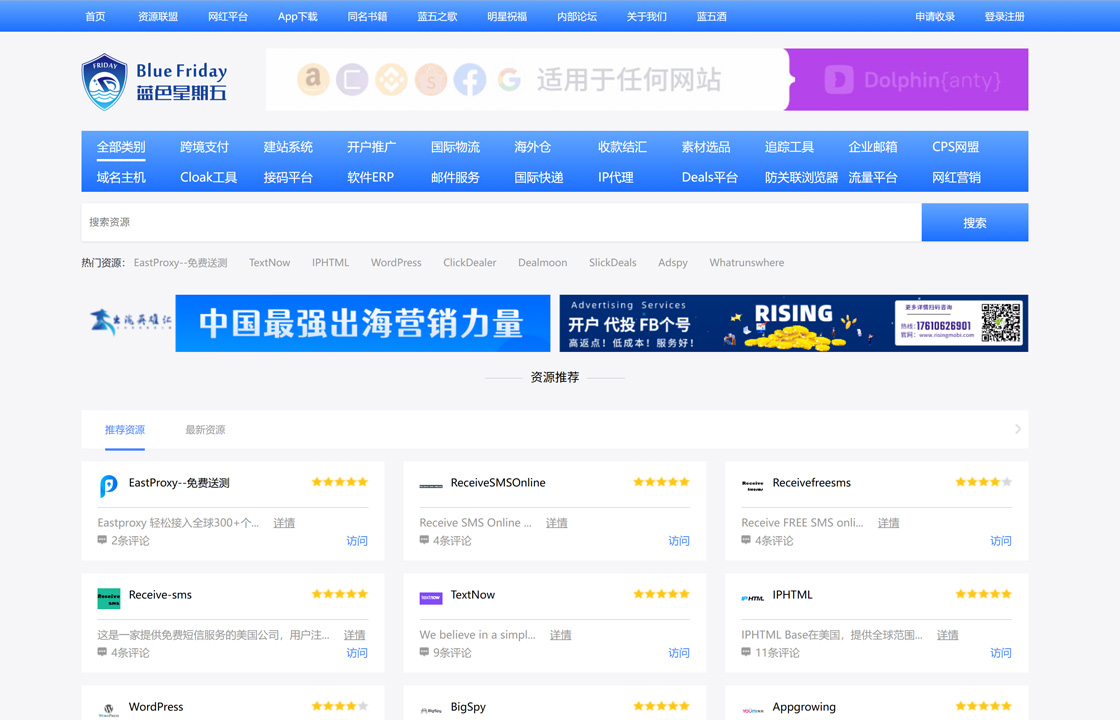Select the Cloak工具 category
The width and height of the screenshot is (1120, 720).
tap(209, 177)
